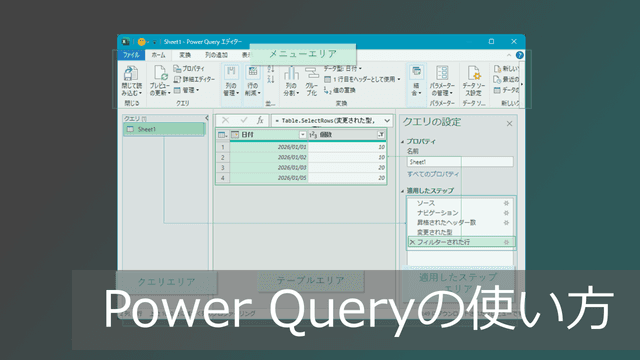Click the gear icon of フィルターされた行 step
Screen dimensions: 640x360
point(506,242)
